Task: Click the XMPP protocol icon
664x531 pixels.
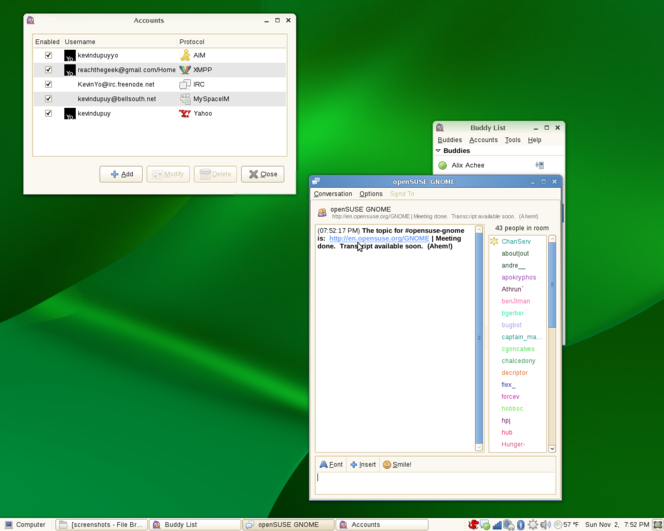Action: (185, 69)
